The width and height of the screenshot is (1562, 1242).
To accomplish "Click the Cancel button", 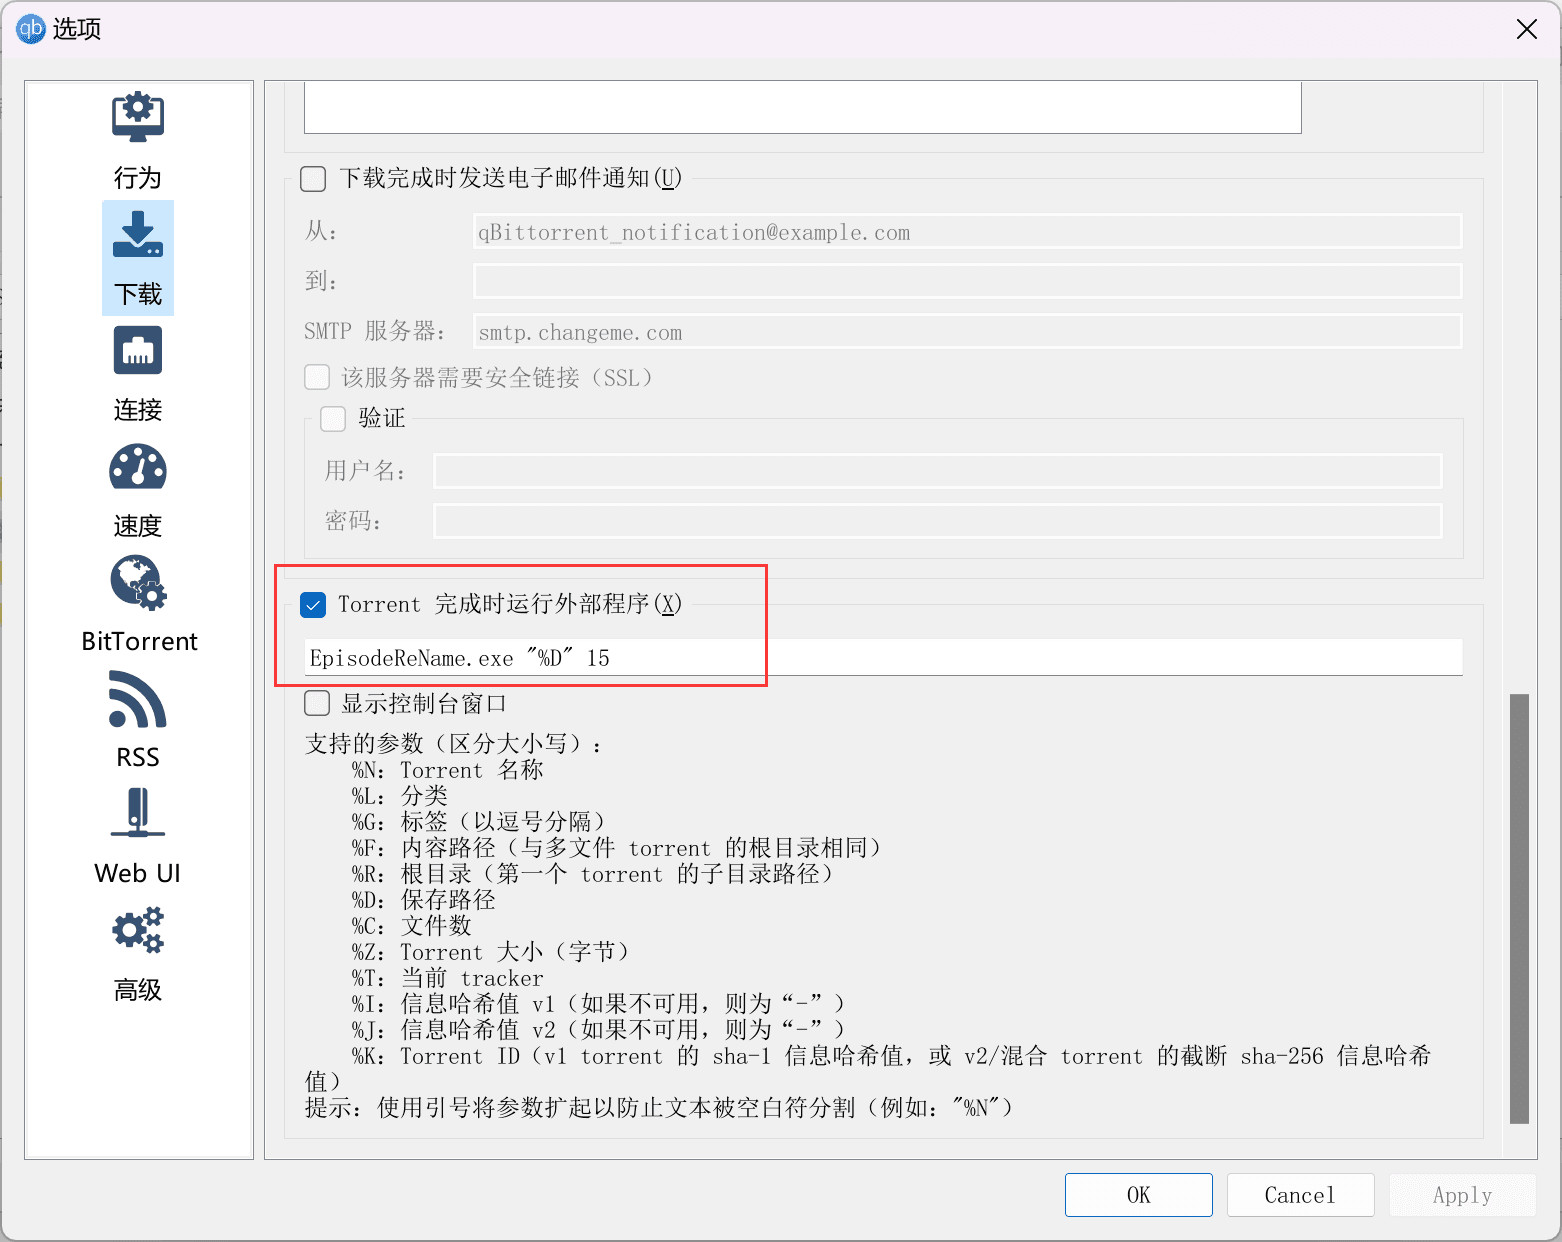I will point(1300,1195).
